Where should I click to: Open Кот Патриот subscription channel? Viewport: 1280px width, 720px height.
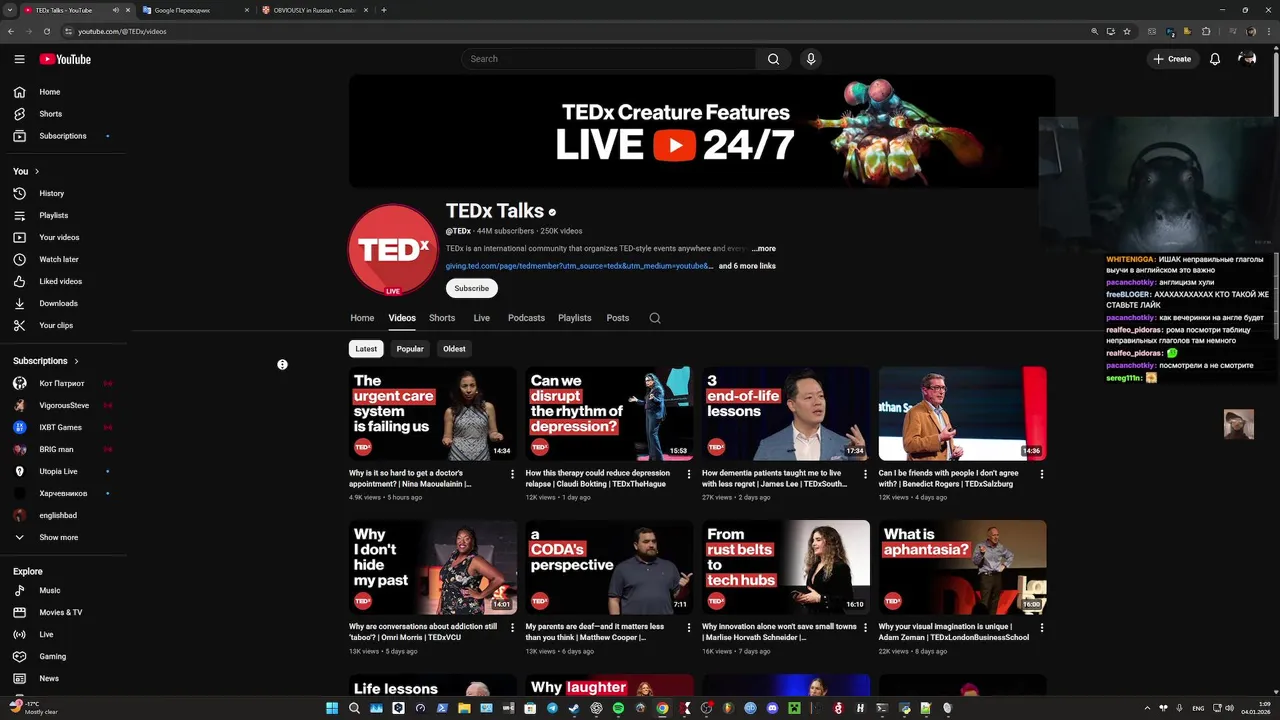pyautogui.click(x=63, y=383)
